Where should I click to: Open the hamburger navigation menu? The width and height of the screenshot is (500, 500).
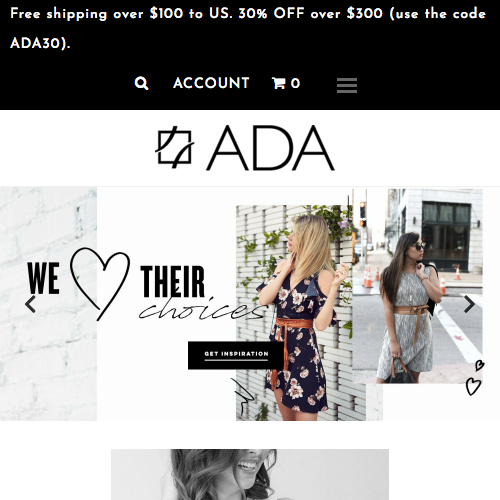347,85
